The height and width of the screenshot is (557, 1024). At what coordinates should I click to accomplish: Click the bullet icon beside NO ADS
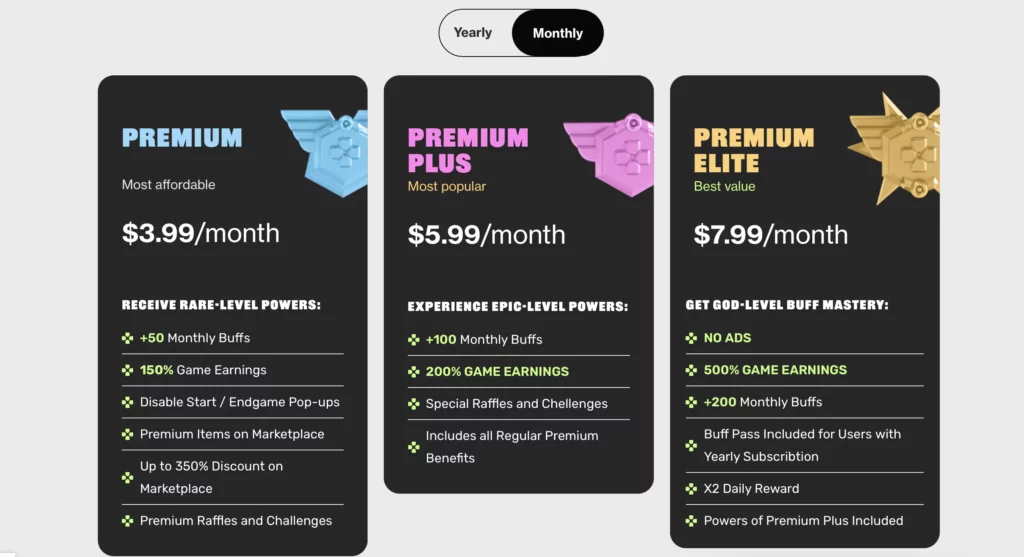(692, 338)
